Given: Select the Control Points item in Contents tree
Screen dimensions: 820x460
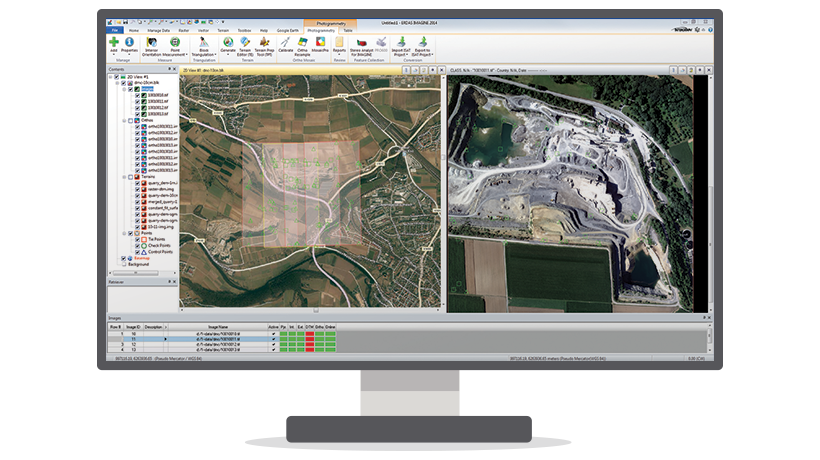Looking at the screenshot, I should 159,252.
